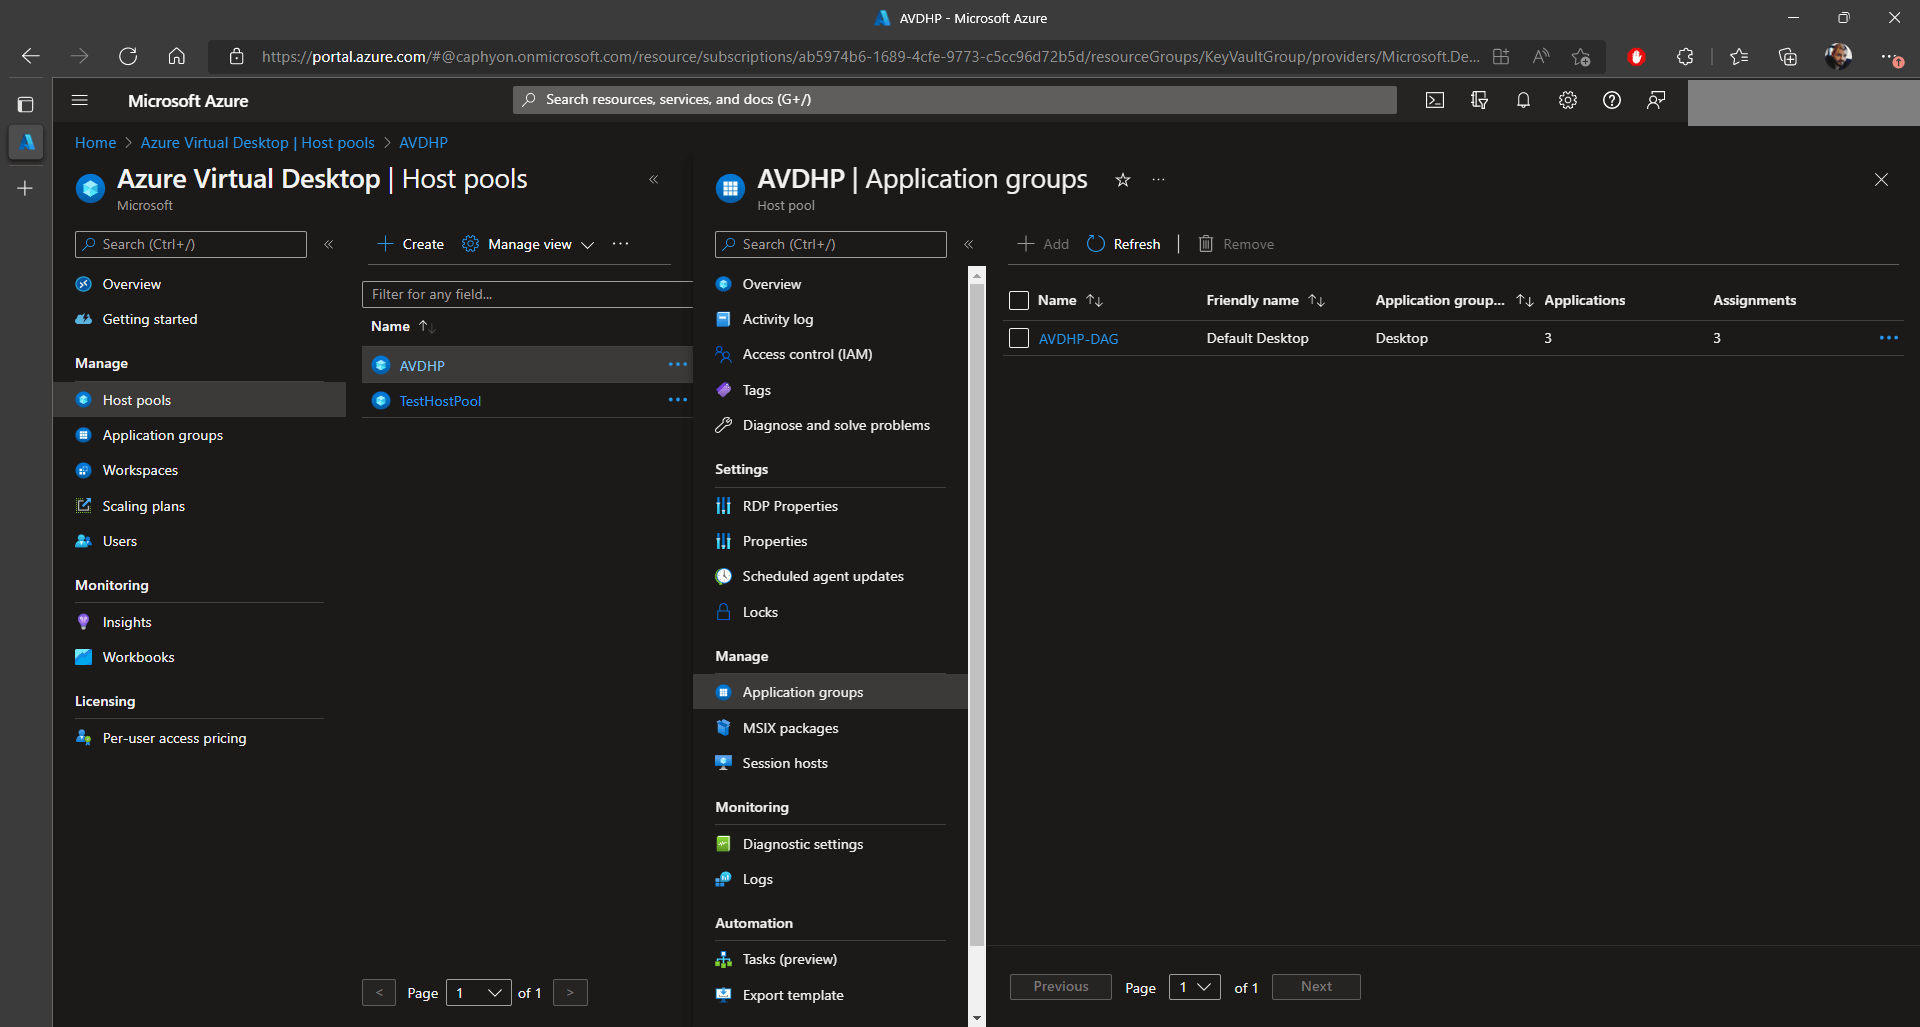Screen dimensions: 1920x1027
Task: Open a new tab with plus icon
Action: click(x=26, y=188)
